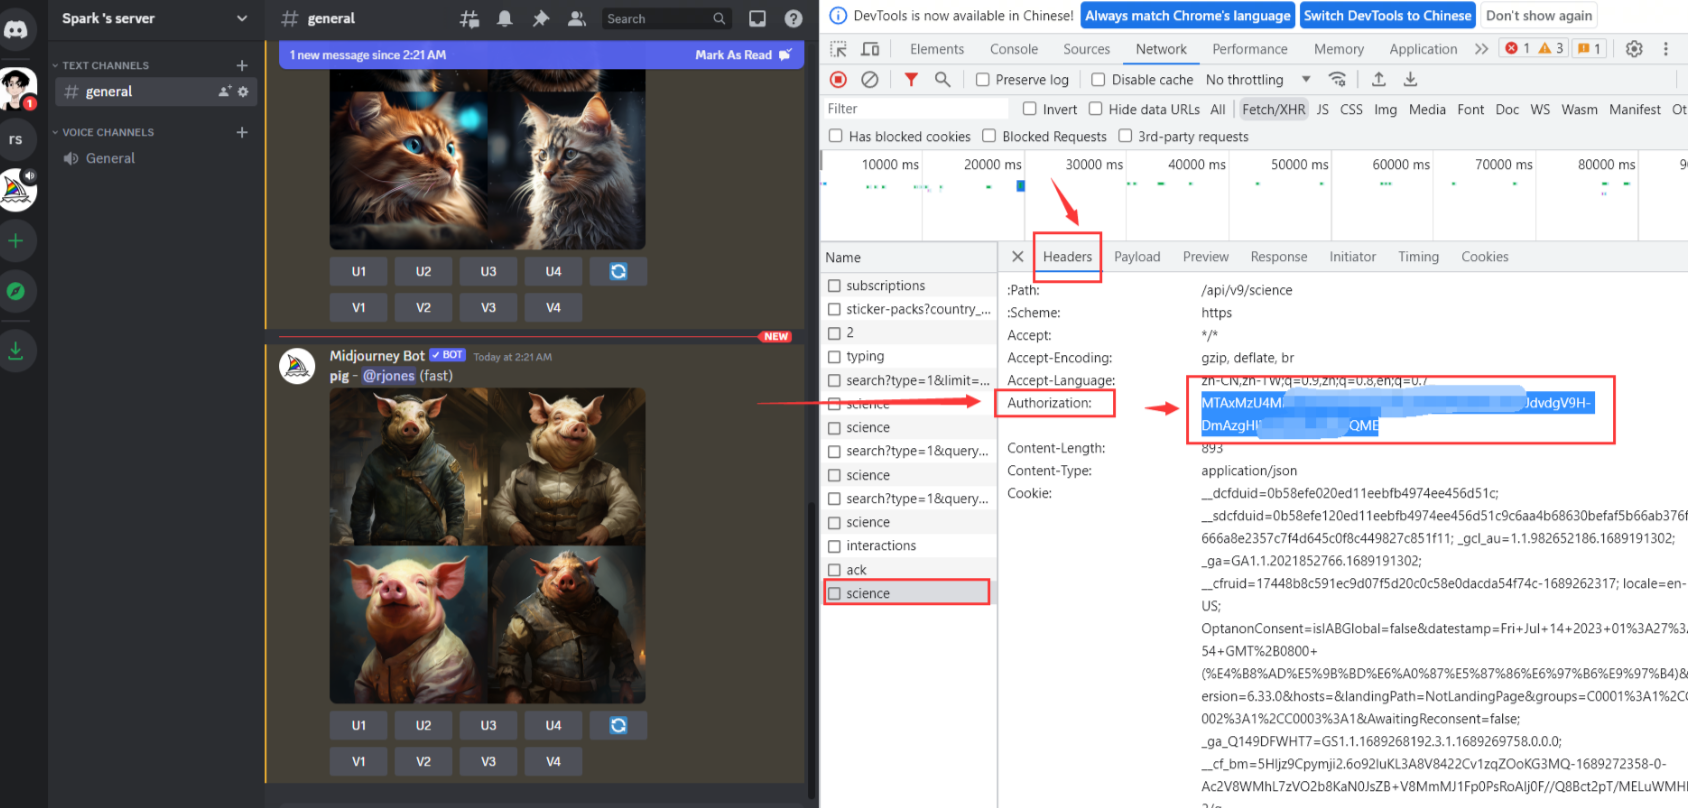This screenshot has height=808, width=1688.
Task: Open network search magnifier icon
Action: 942,79
